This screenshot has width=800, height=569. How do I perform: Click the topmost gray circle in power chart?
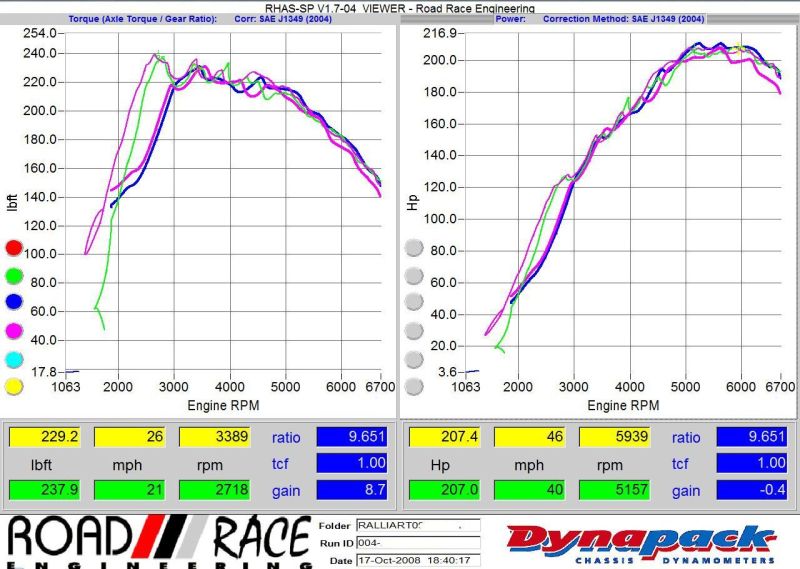click(413, 248)
